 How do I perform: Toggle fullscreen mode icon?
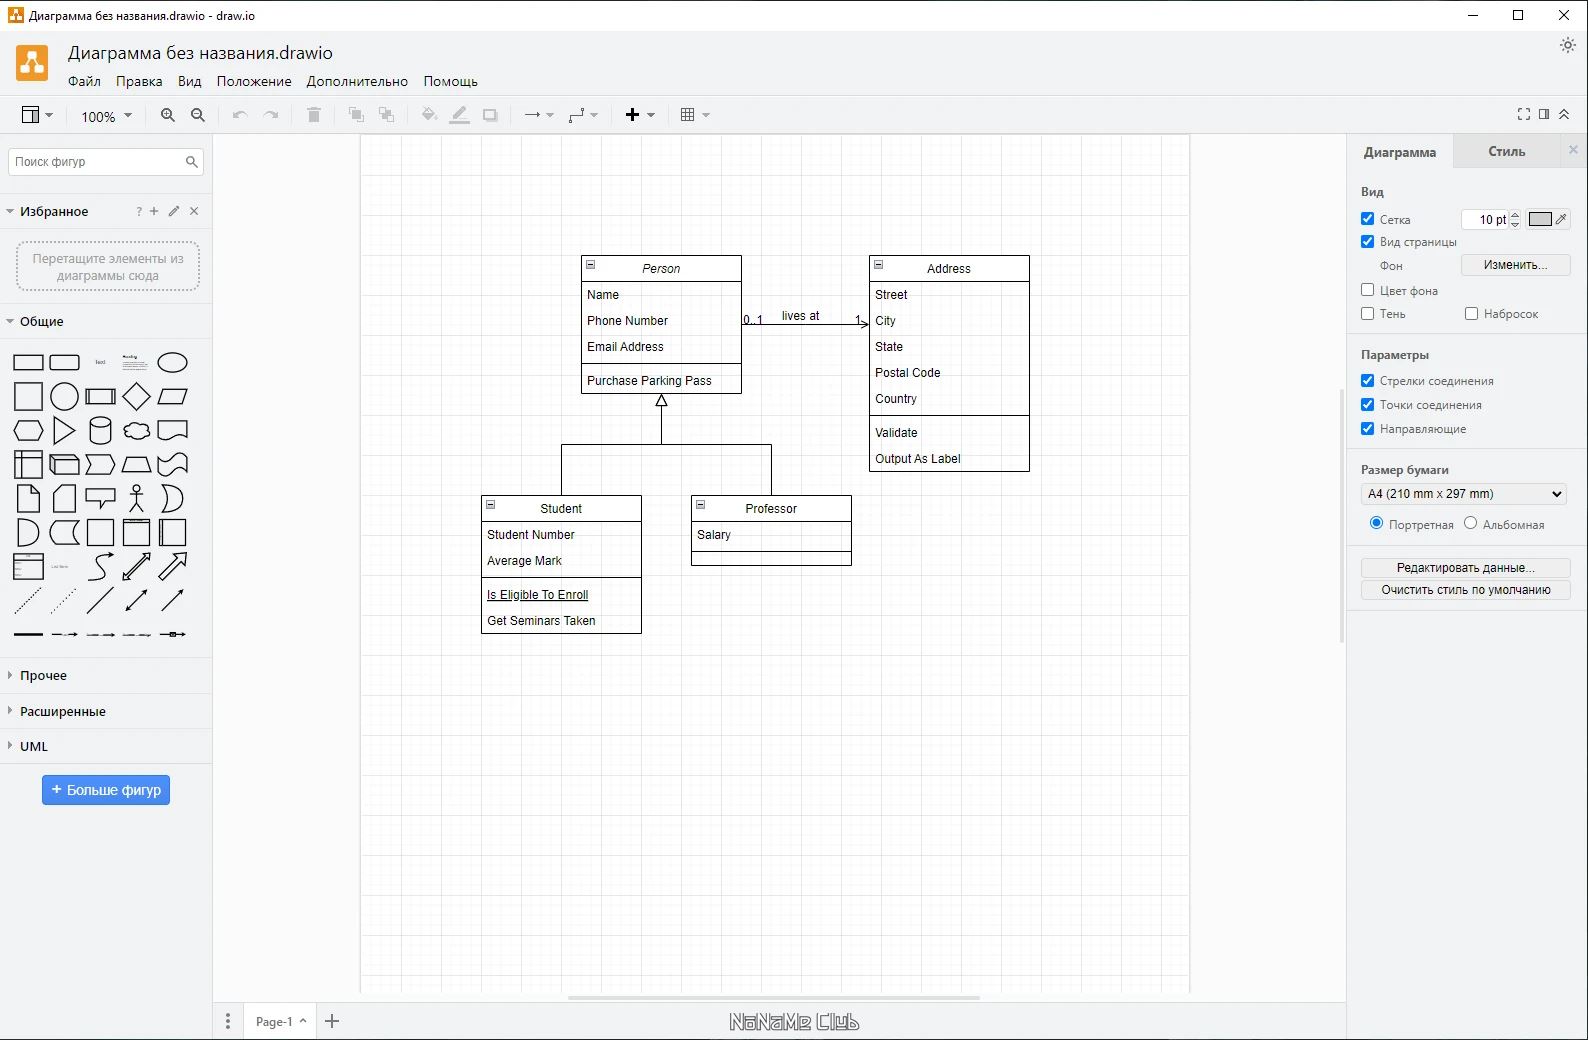[1523, 115]
